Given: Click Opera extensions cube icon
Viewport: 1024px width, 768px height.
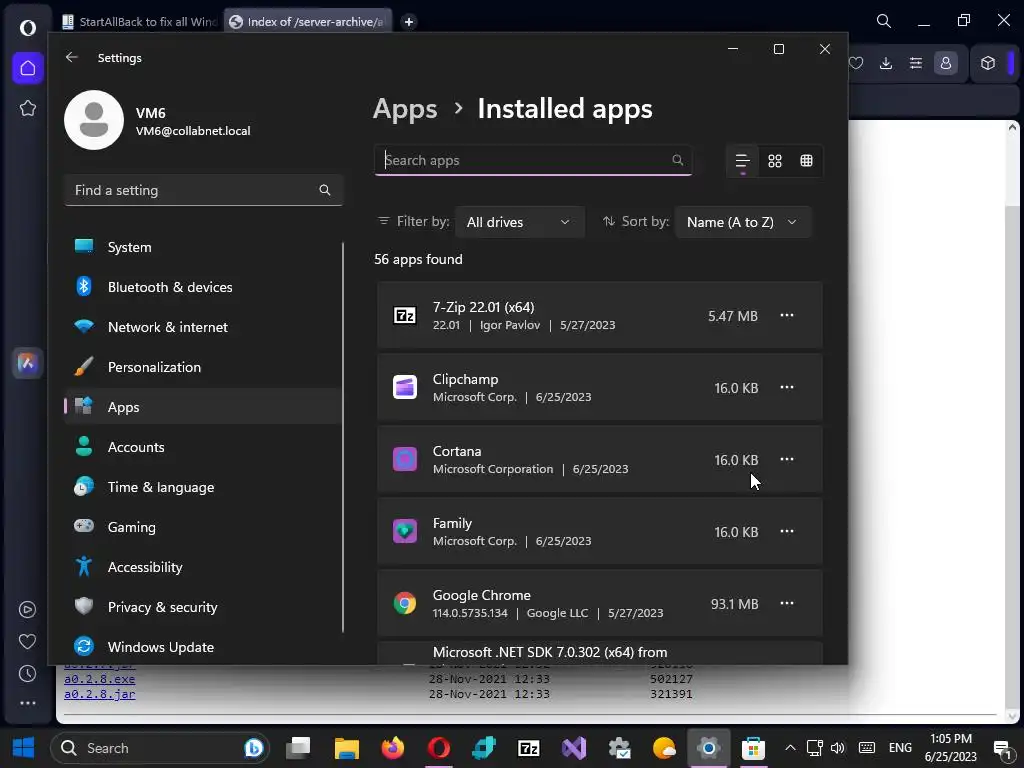Looking at the screenshot, I should coord(987,63).
